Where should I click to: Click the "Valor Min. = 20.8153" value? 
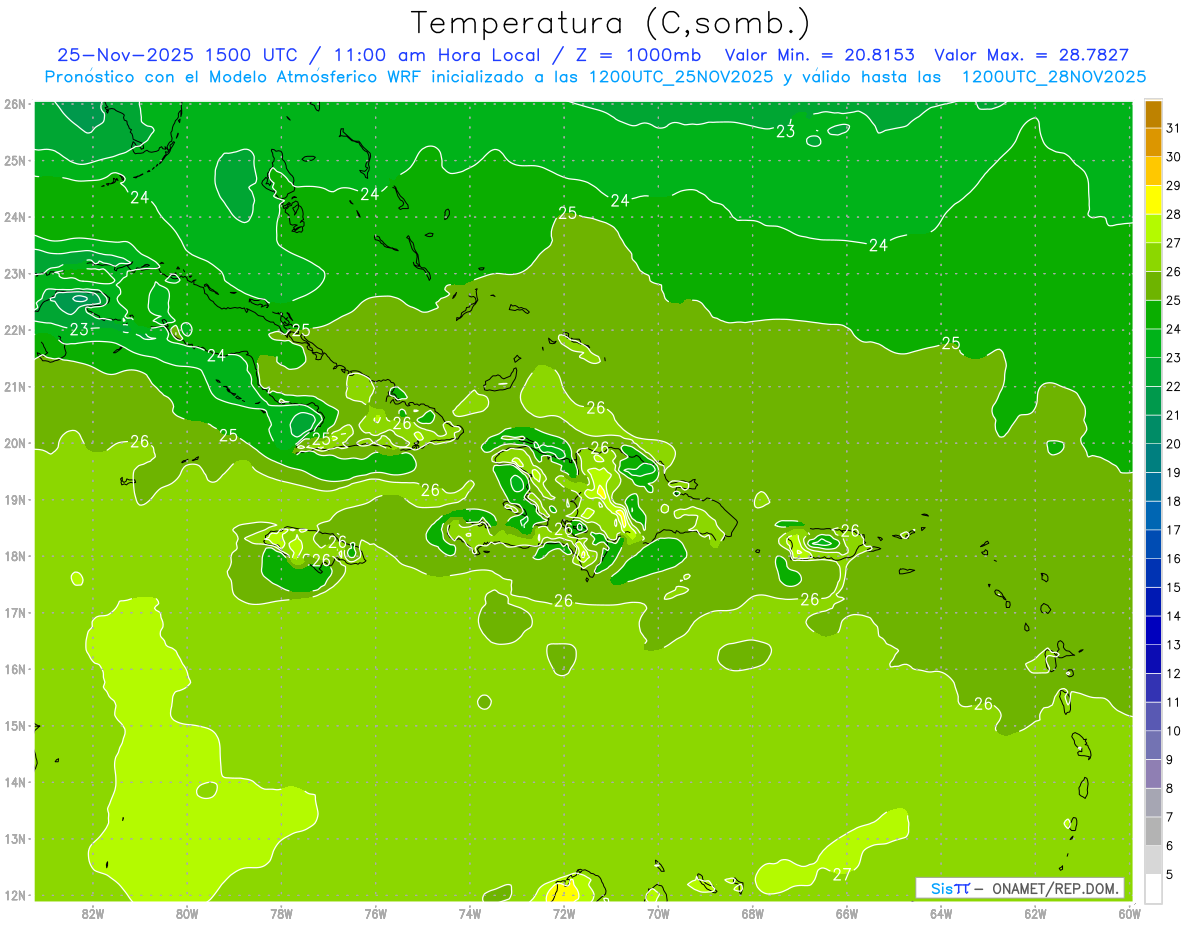pyautogui.click(x=820, y=55)
